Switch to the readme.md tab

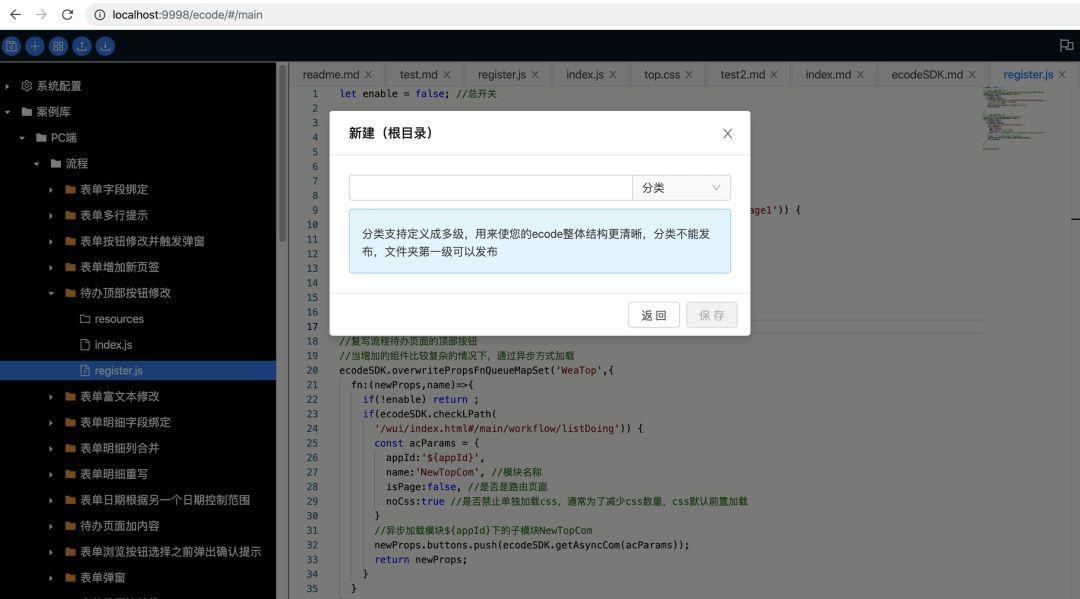click(330, 74)
